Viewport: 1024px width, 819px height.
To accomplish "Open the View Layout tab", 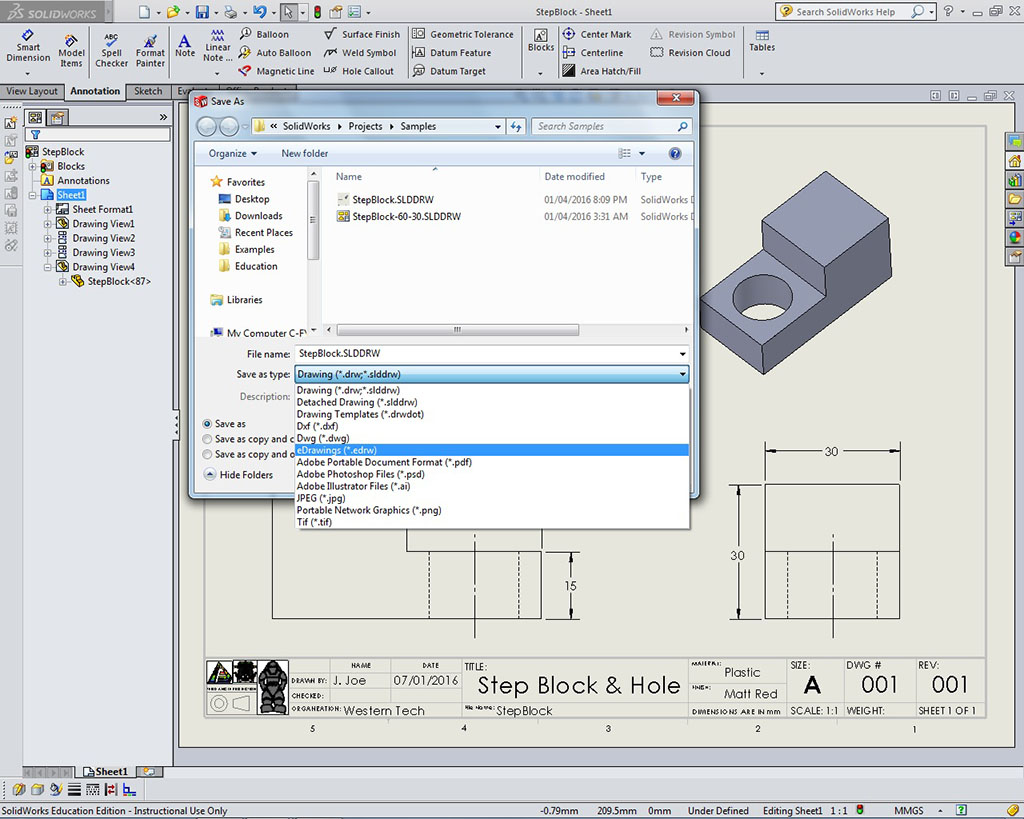I will point(32,91).
